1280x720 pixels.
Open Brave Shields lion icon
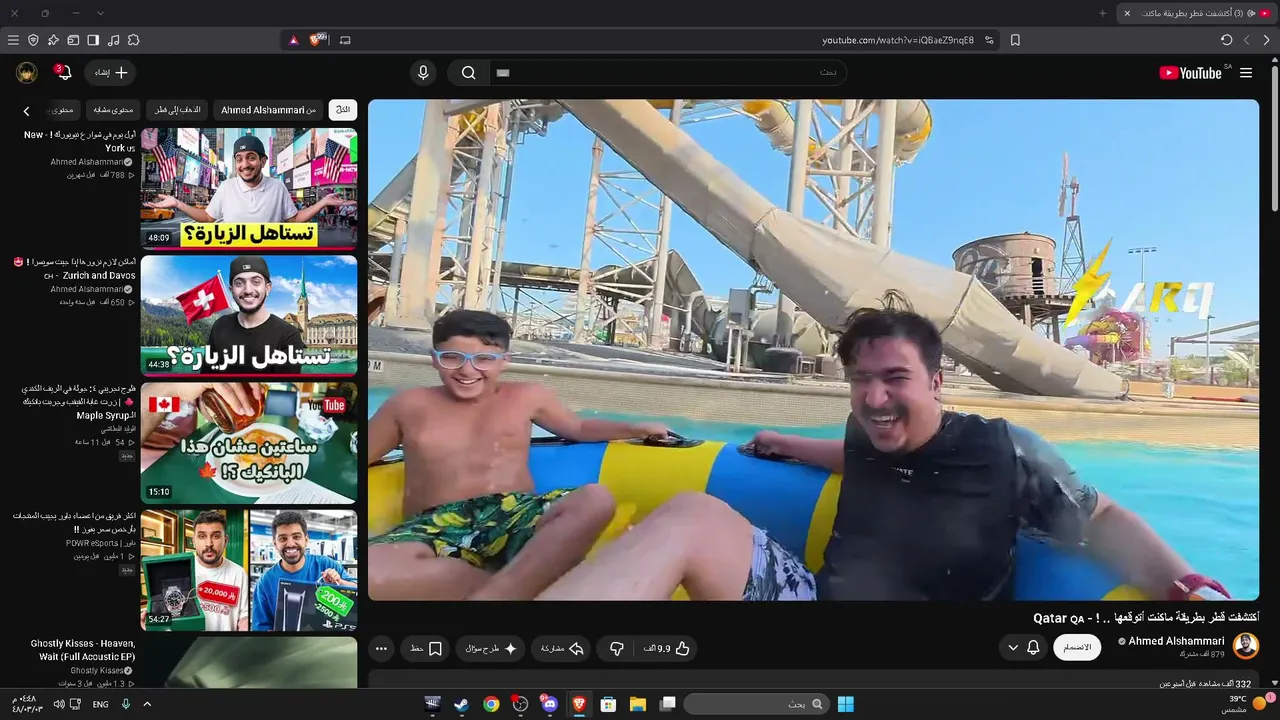318,40
